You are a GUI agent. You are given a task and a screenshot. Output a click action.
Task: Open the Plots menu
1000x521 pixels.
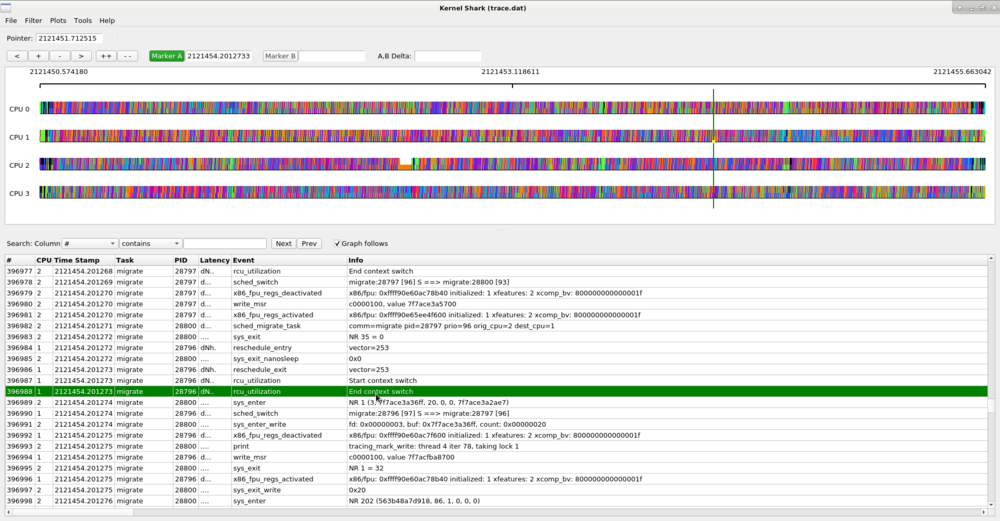click(x=58, y=20)
